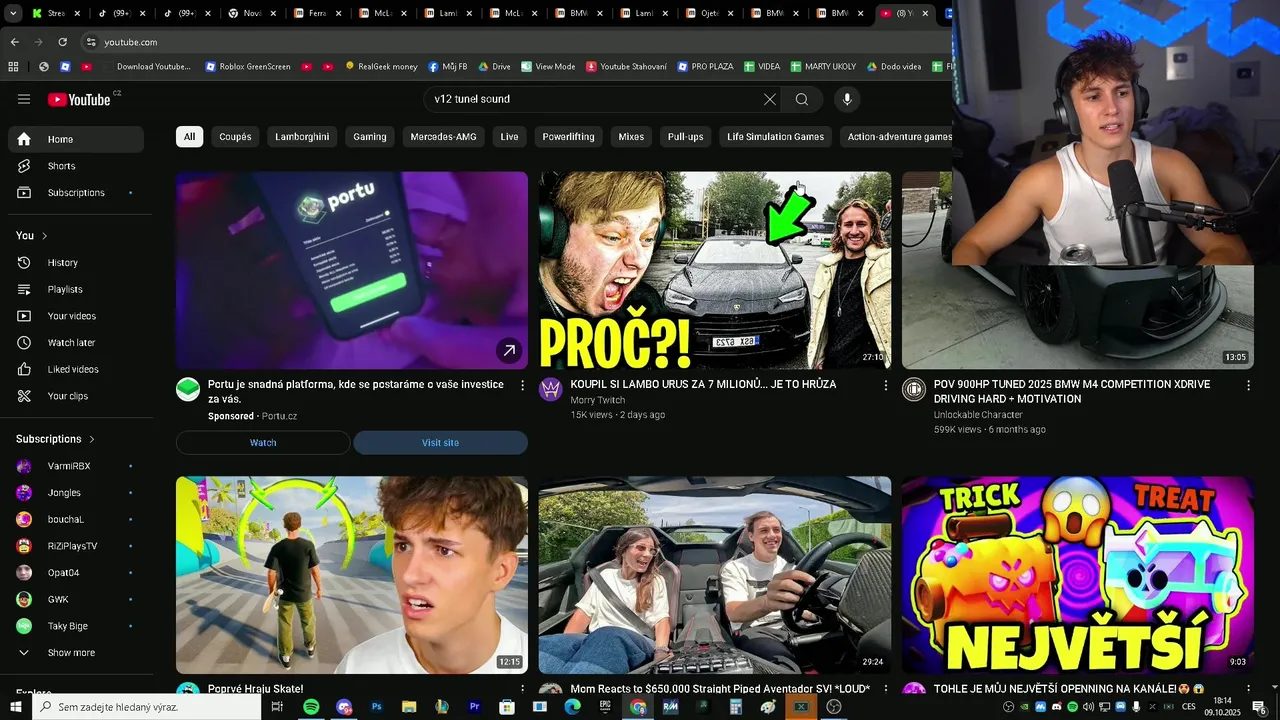The width and height of the screenshot is (1280, 720).
Task: Open Shorts in the sidebar
Action: pyautogui.click(x=76, y=166)
